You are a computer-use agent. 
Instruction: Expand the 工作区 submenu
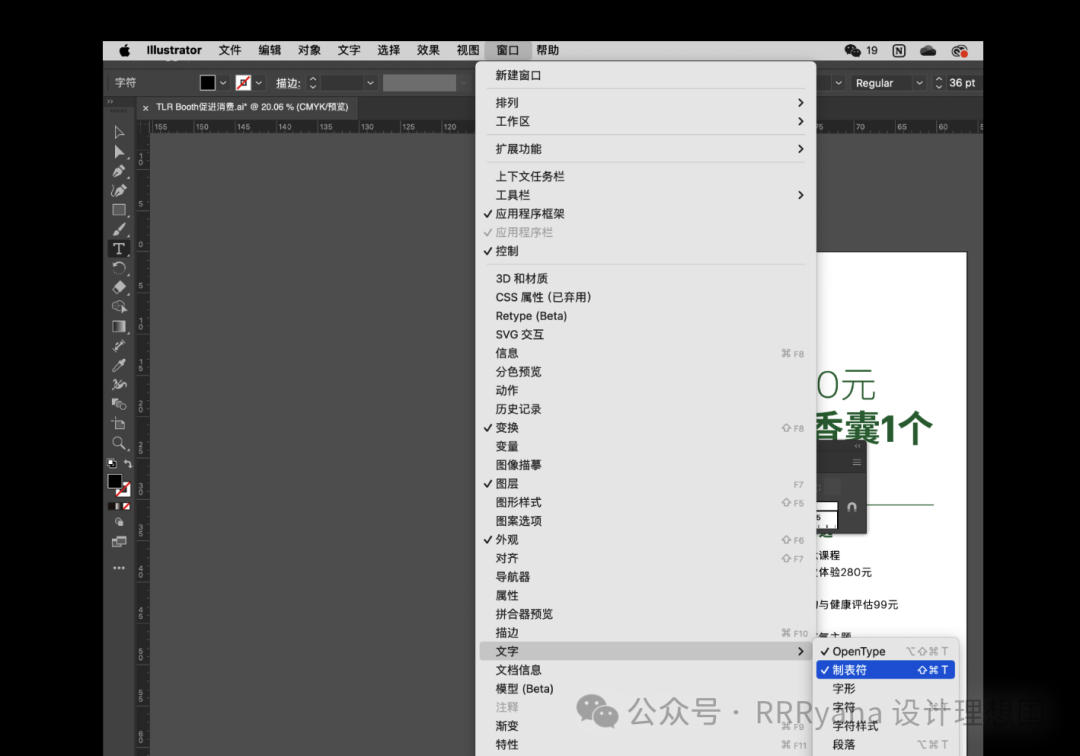coord(645,121)
